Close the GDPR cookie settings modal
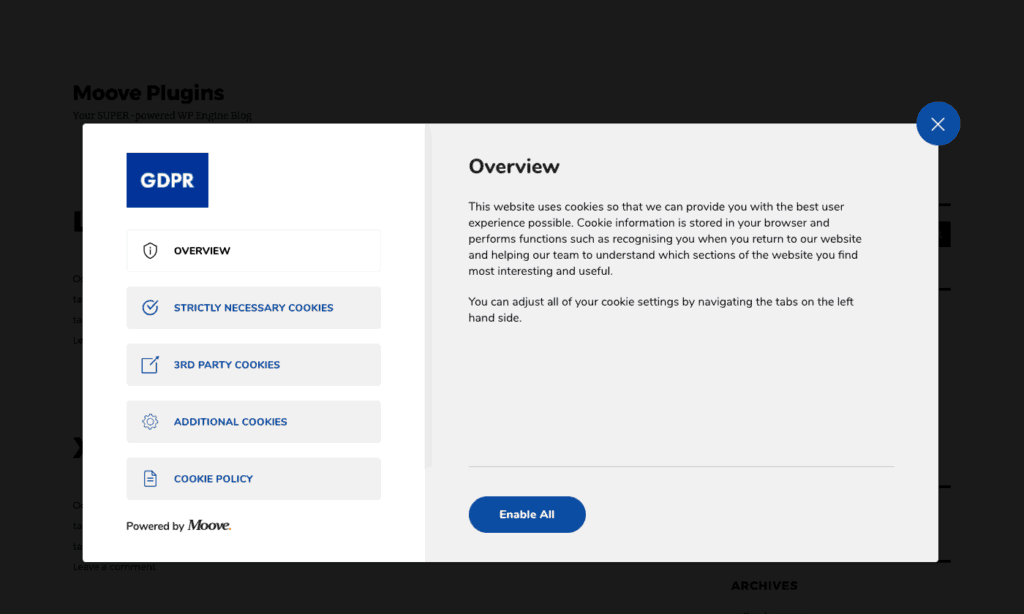This screenshot has height=614, width=1024. 938,124
